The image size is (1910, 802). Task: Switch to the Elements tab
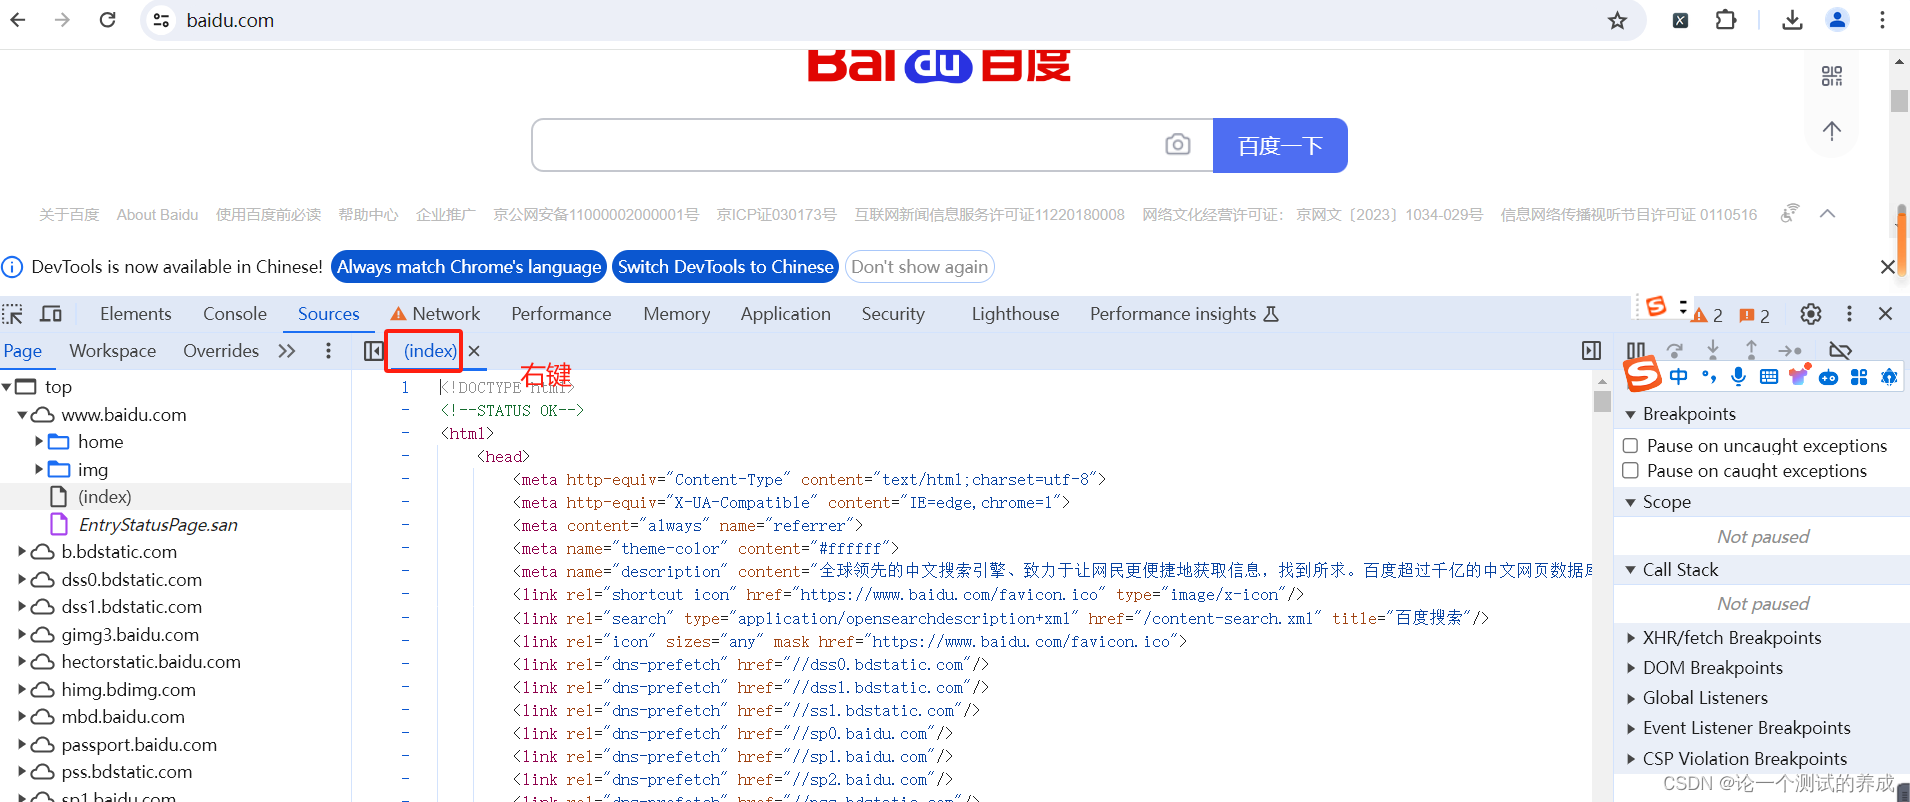click(x=136, y=314)
